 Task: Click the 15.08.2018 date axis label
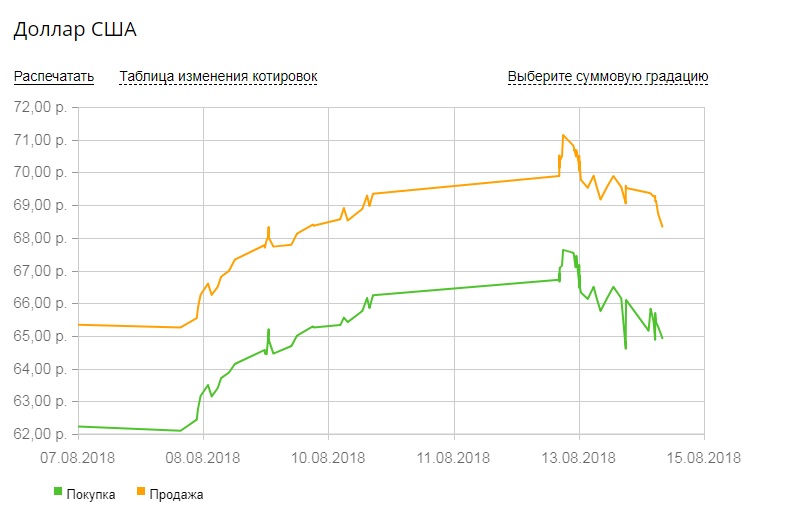703,457
